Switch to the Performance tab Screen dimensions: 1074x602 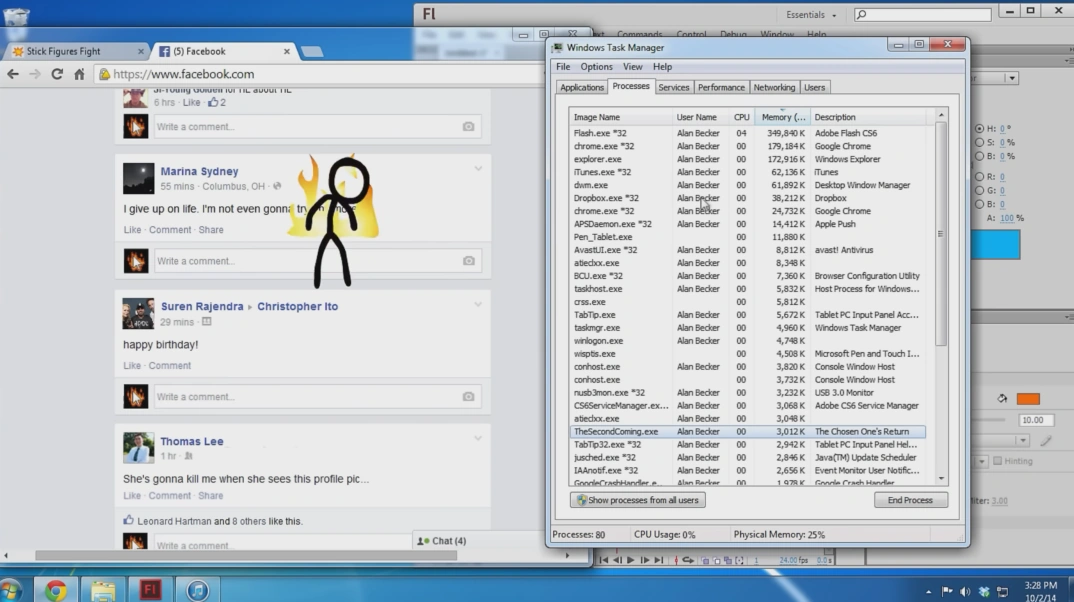[x=721, y=88]
